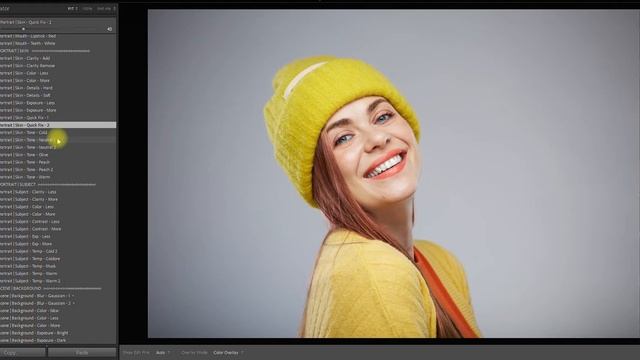
Task: Click the amount value 40 field
Action: point(109,29)
